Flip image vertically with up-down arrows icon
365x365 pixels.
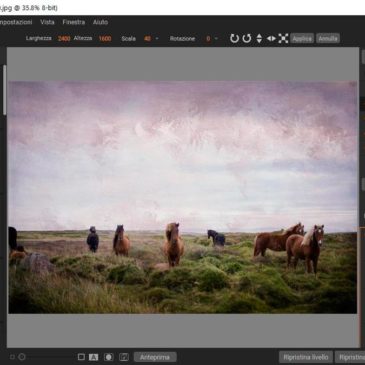[259, 39]
